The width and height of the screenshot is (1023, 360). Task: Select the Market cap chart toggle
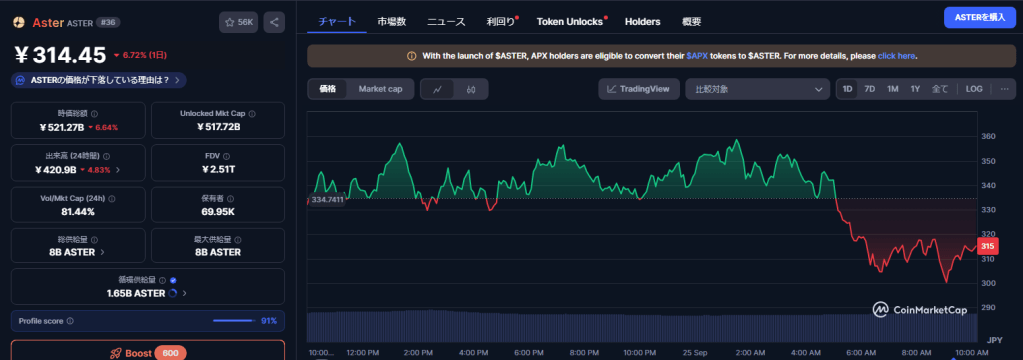pos(380,89)
